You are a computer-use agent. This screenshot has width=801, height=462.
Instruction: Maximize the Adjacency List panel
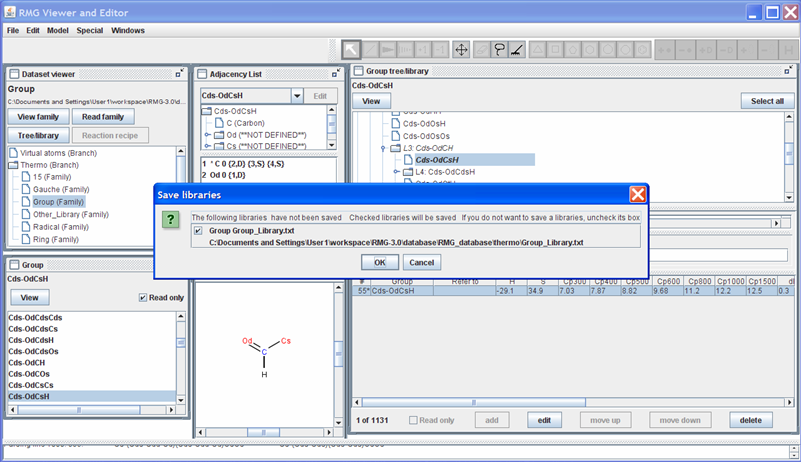[x=336, y=74]
